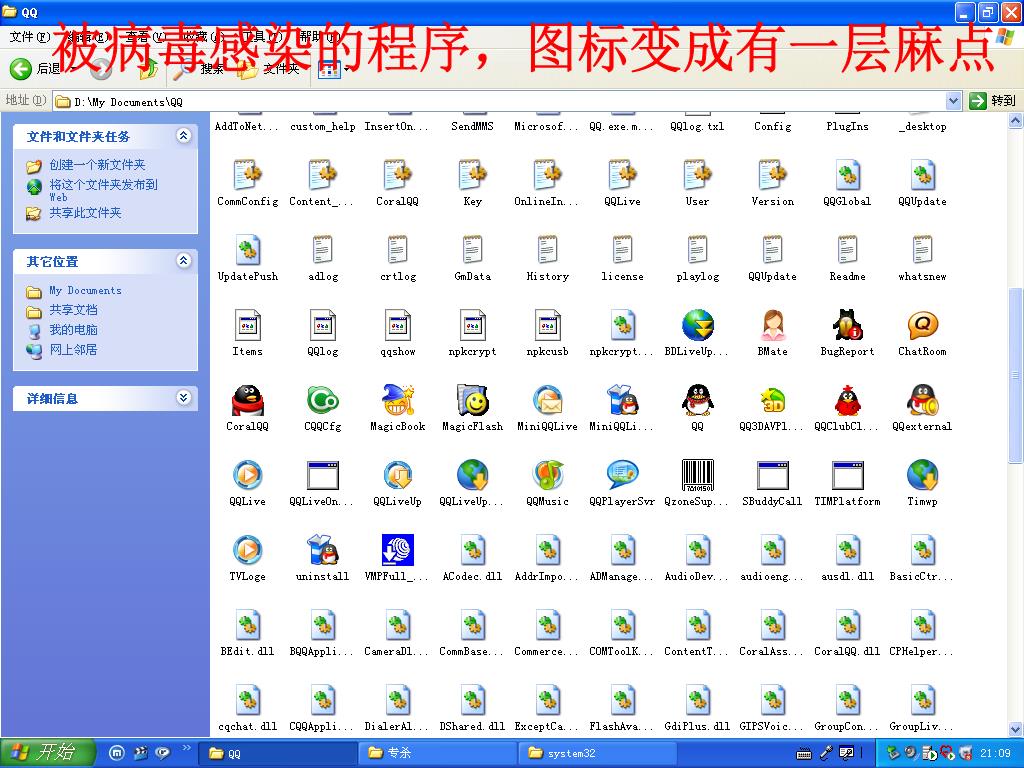
Task: Select the UpdatePush file icon
Action: click(x=248, y=249)
